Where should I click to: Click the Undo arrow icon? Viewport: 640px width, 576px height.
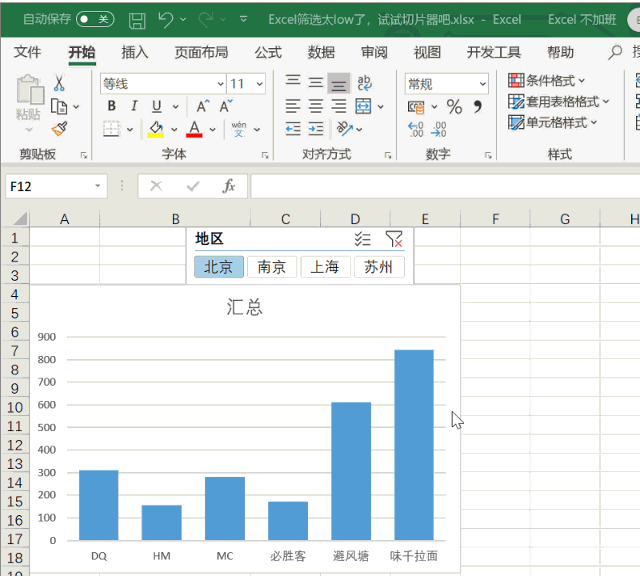pyautogui.click(x=166, y=19)
